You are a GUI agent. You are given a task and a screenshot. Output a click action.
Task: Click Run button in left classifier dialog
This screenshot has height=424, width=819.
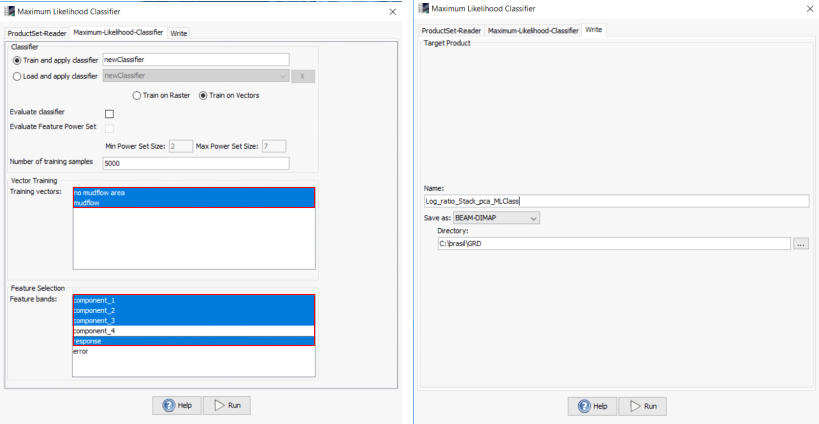point(226,405)
